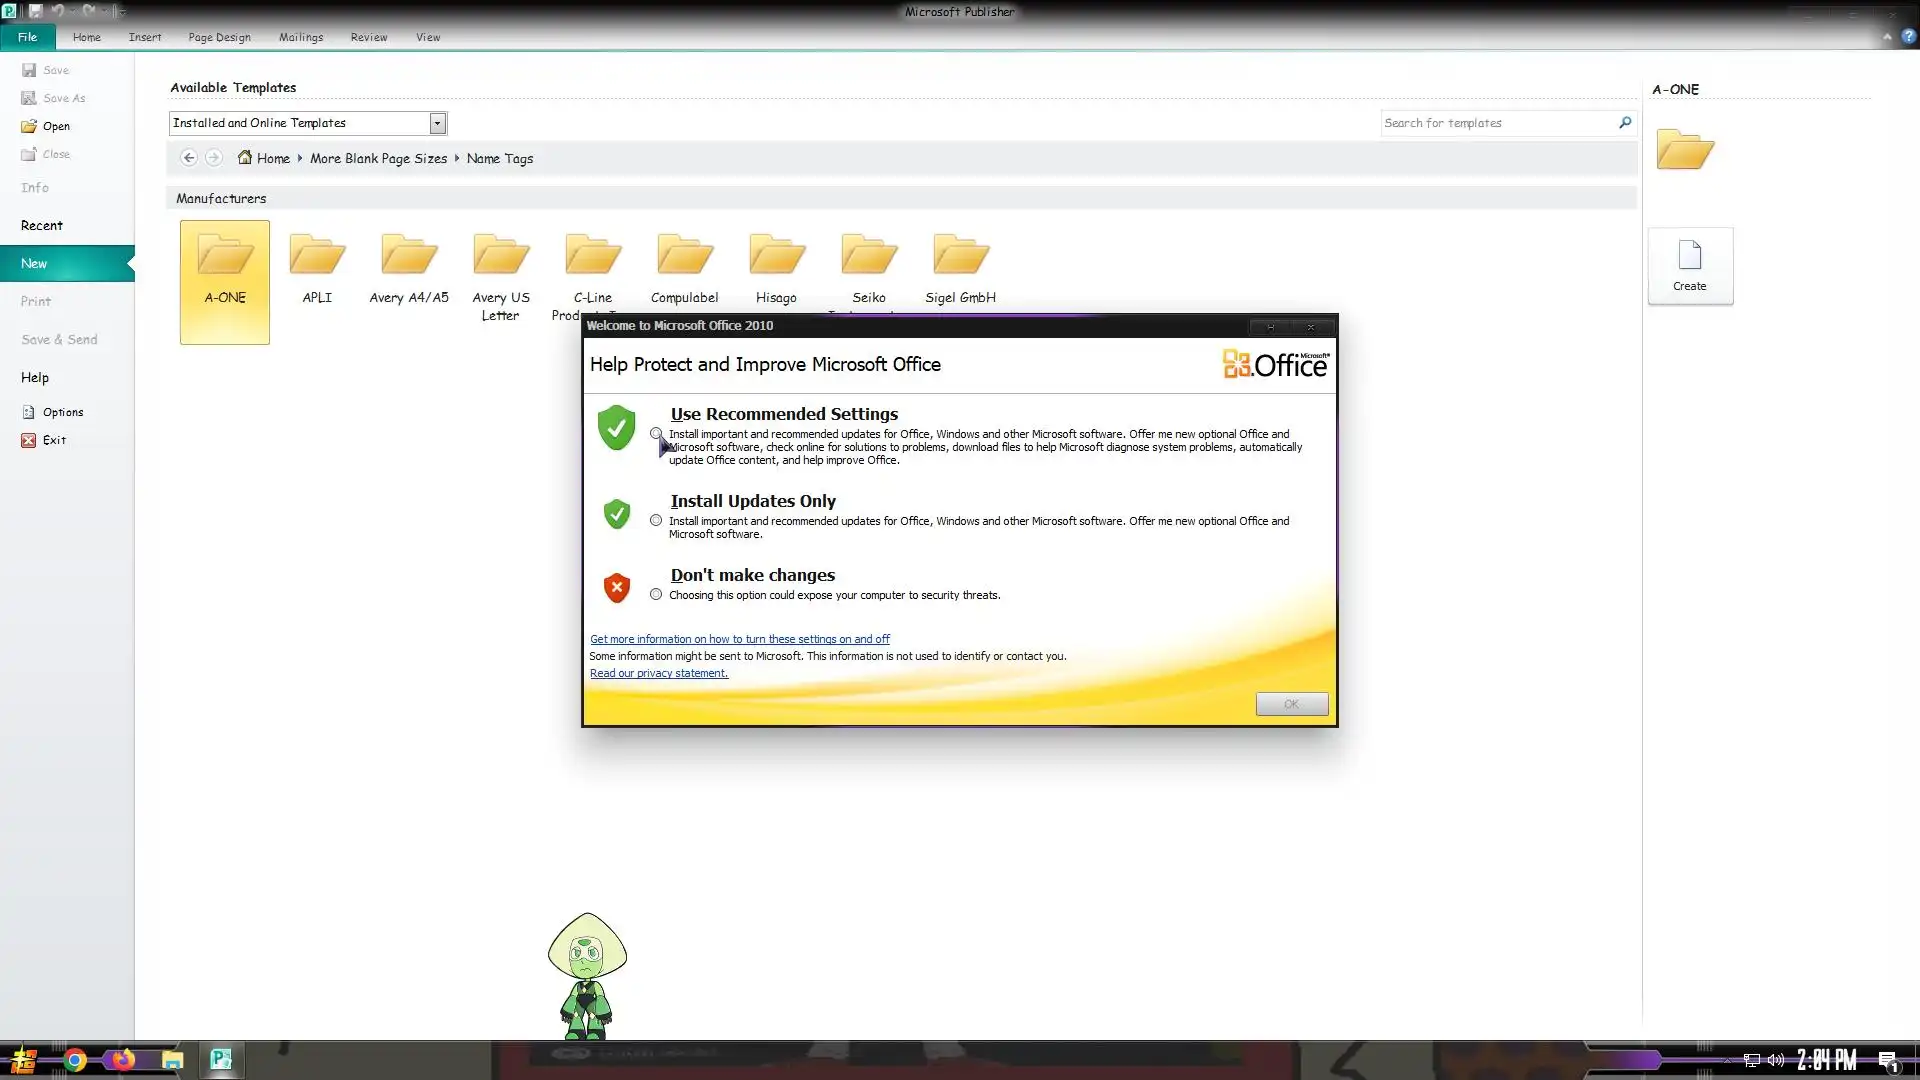
Task: Select Use Recommended Settings radio button
Action: pos(656,434)
